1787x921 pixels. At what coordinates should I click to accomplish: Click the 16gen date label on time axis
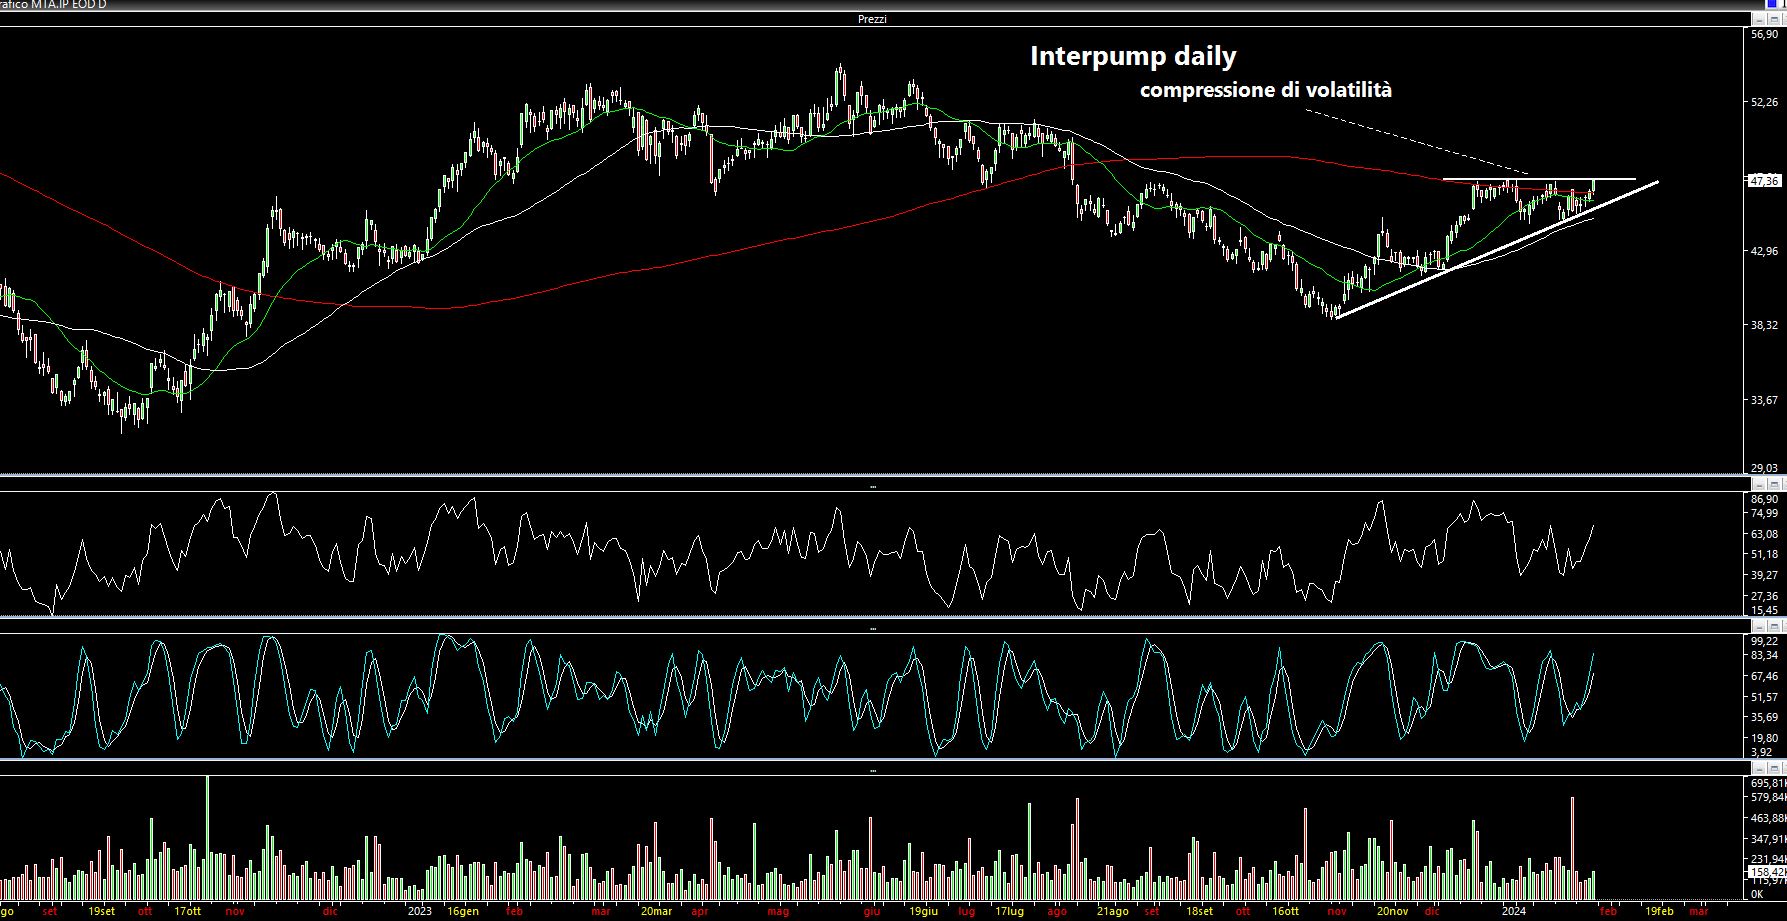pos(463,911)
